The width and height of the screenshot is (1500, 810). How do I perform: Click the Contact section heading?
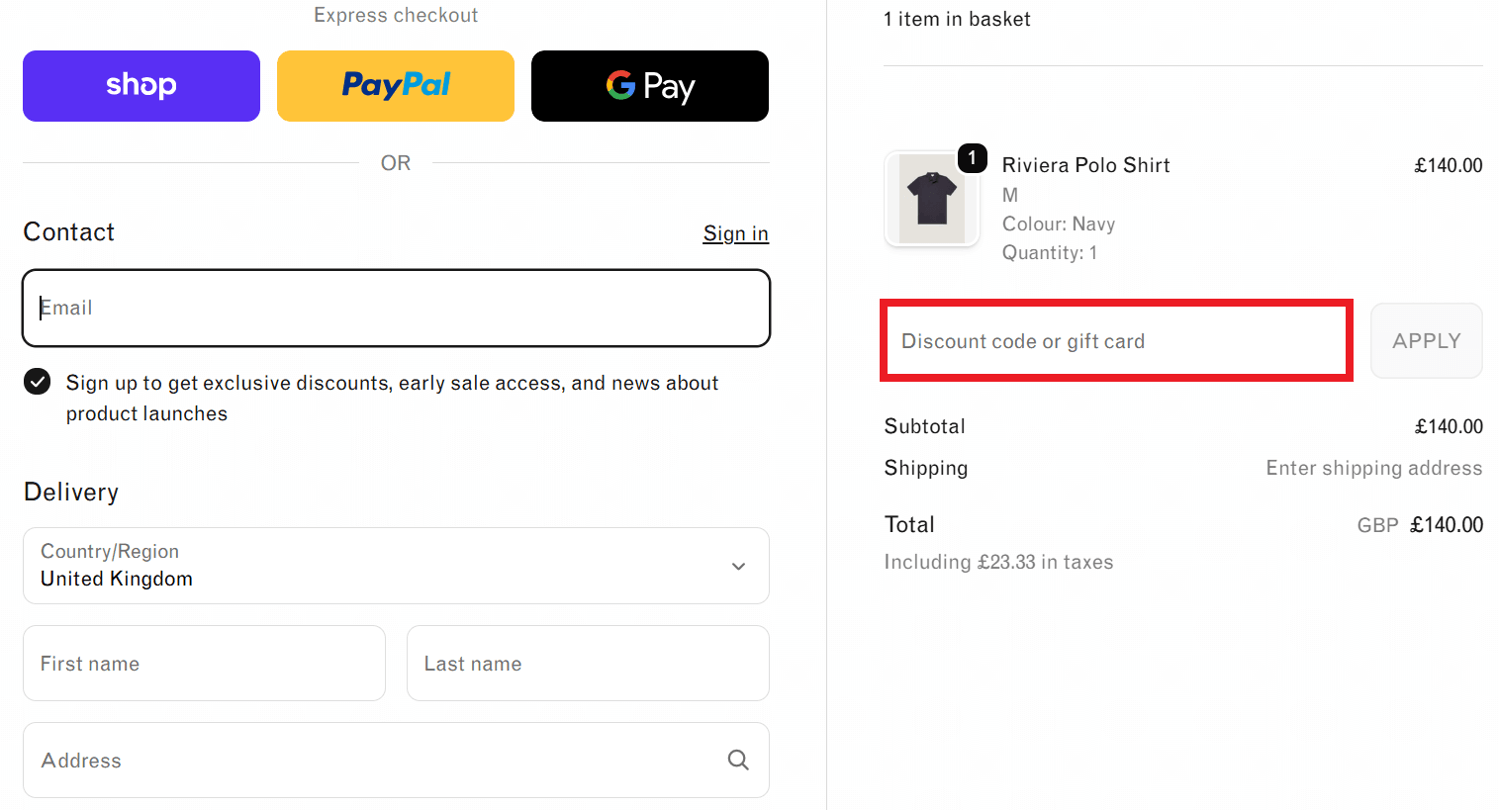pyautogui.click(x=68, y=232)
